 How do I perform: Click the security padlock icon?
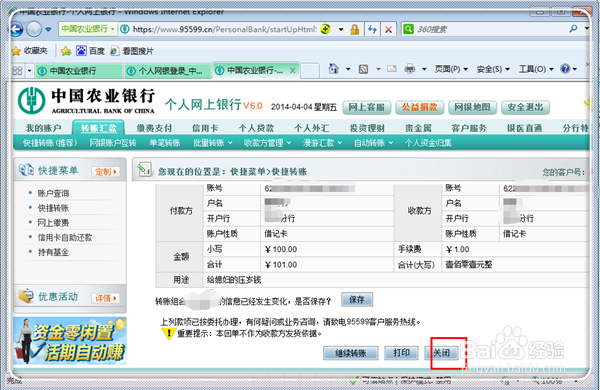pos(355,29)
